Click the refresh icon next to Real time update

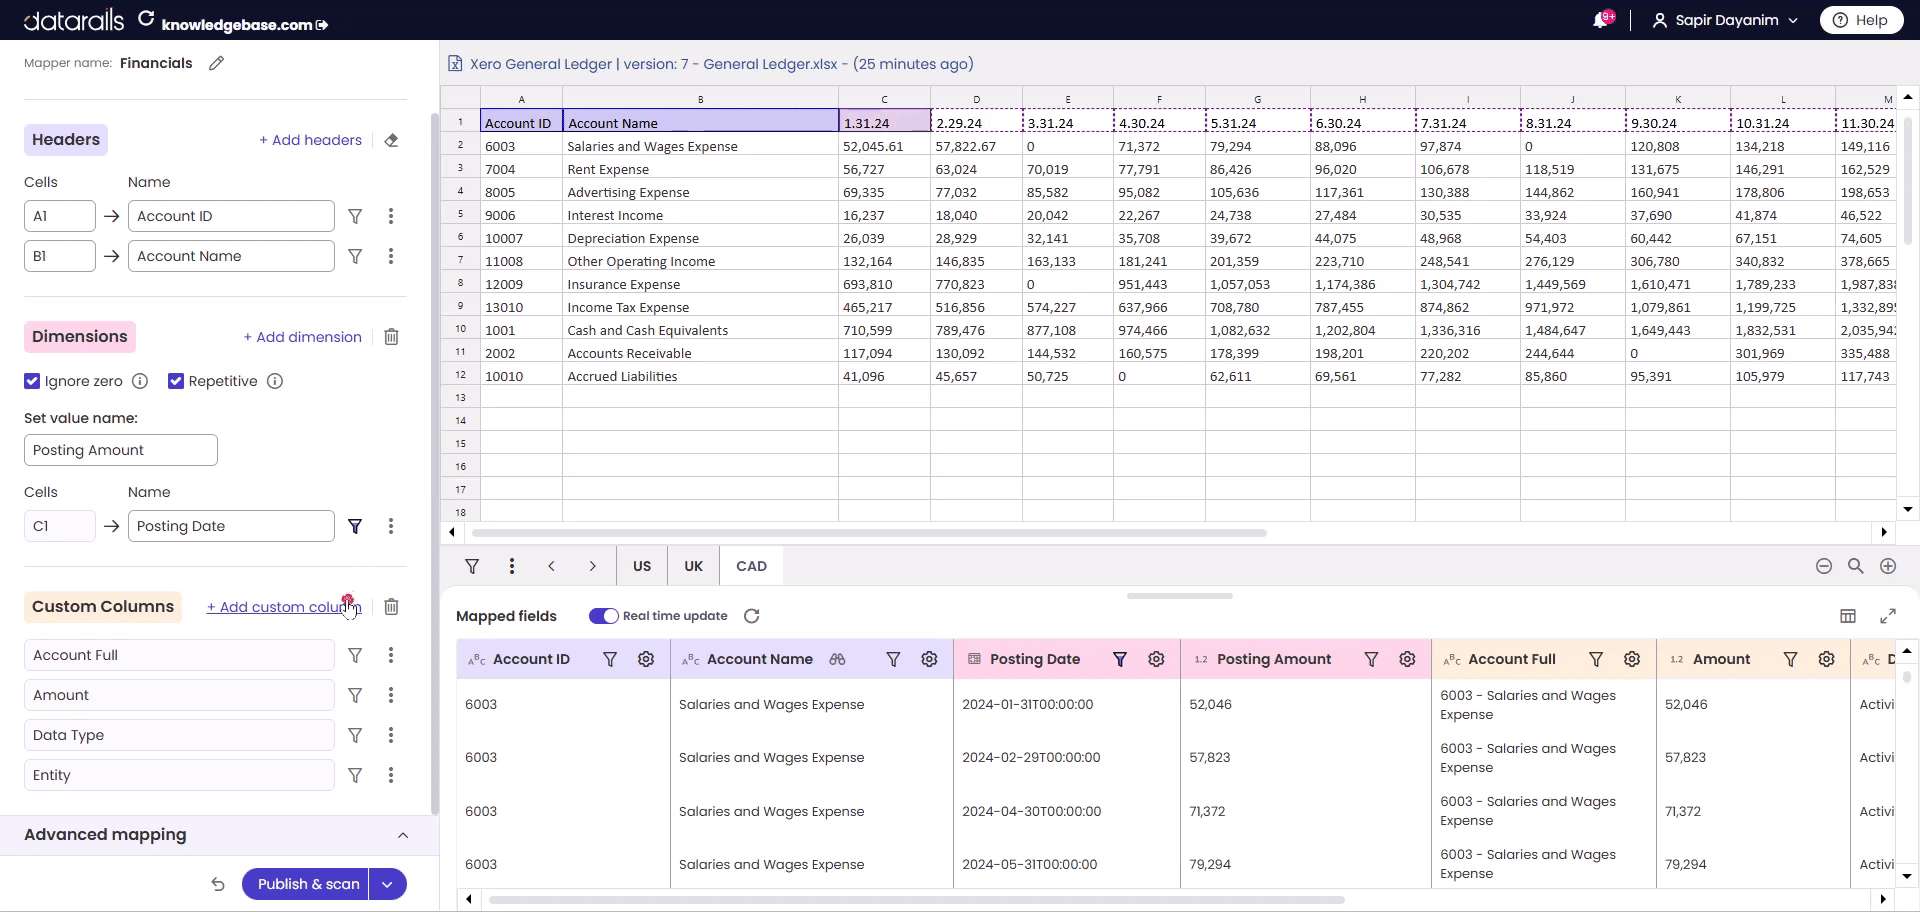click(x=752, y=616)
